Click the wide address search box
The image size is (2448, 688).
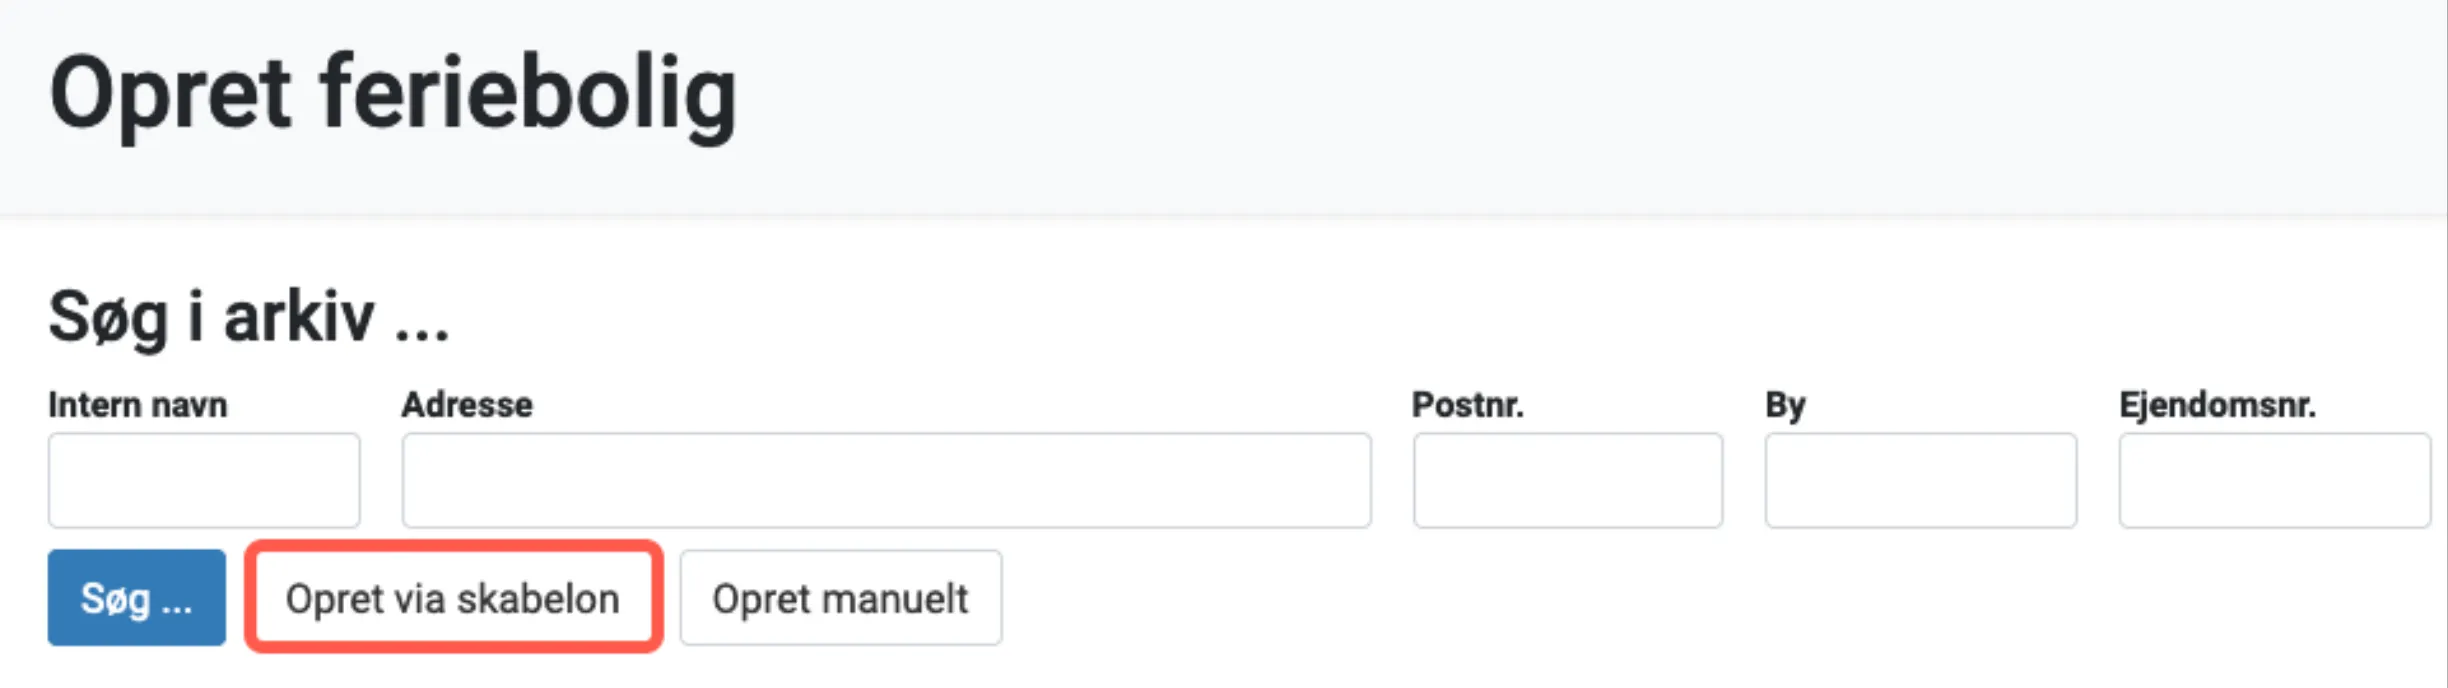click(886, 480)
